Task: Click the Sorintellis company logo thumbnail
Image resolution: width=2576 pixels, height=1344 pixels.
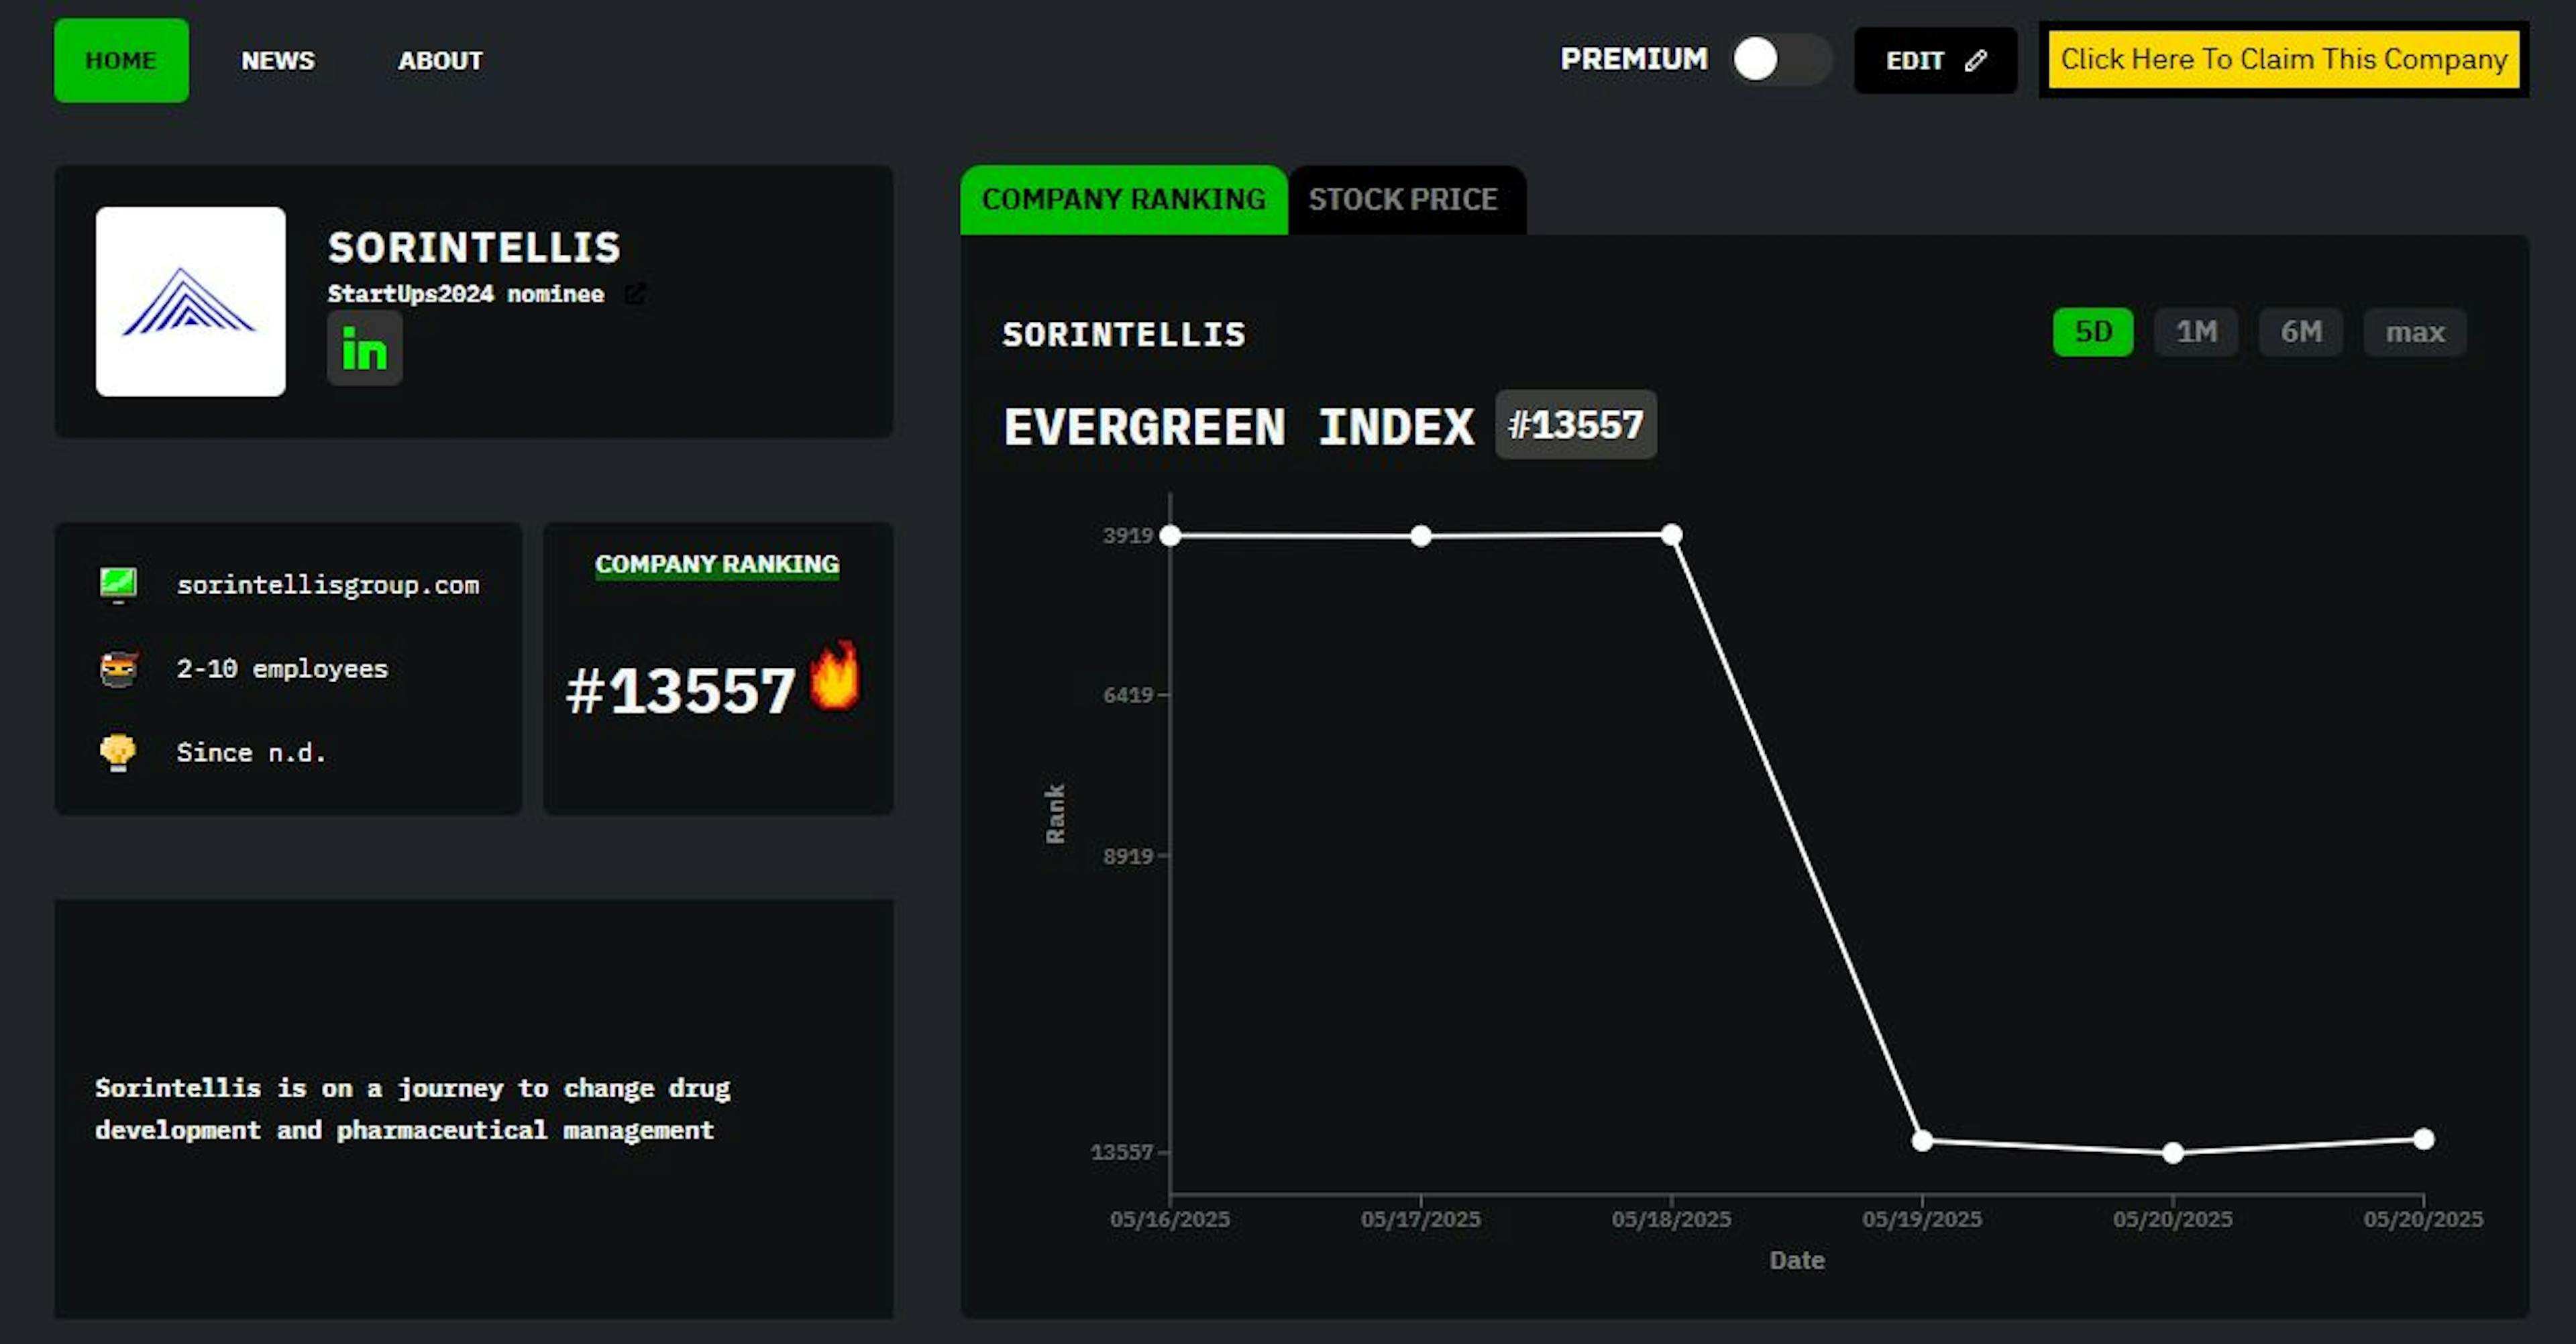Action: coord(190,301)
